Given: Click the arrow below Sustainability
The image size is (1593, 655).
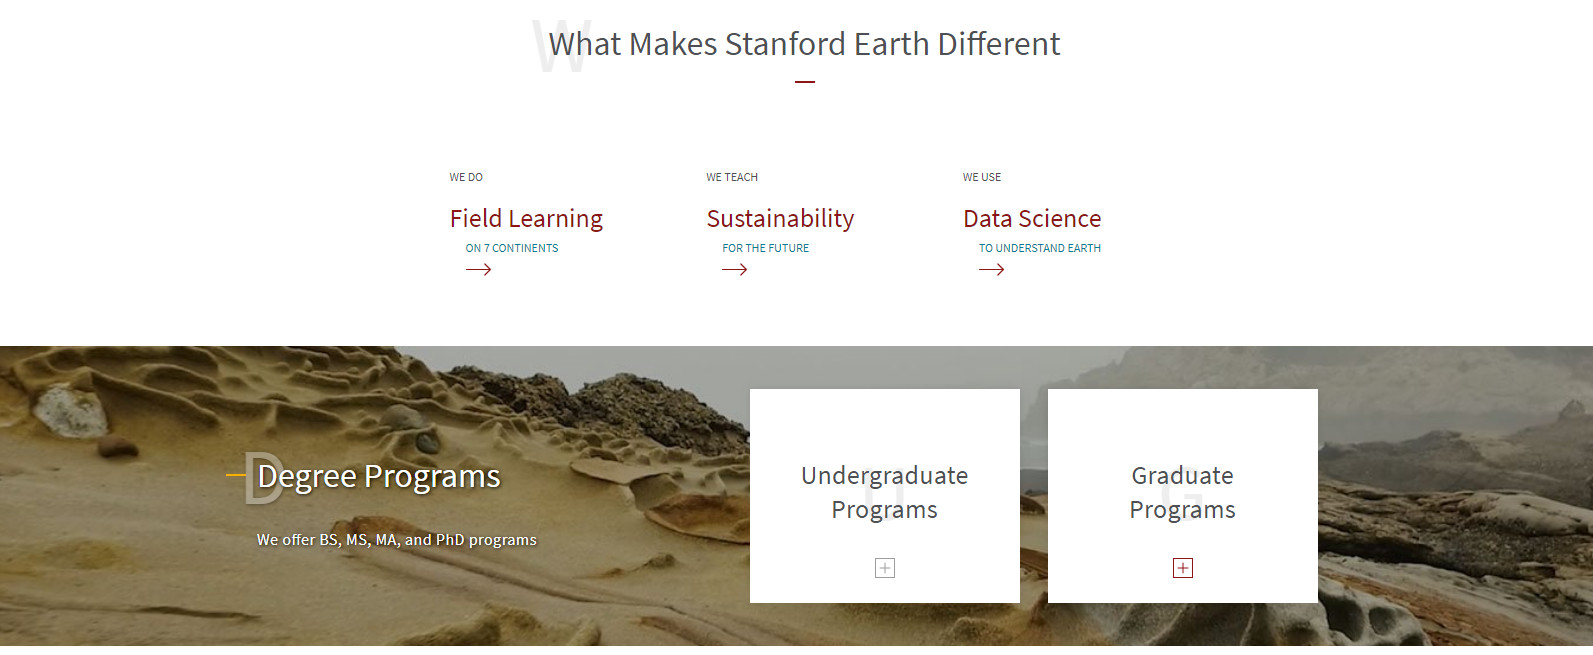Looking at the screenshot, I should [735, 270].
